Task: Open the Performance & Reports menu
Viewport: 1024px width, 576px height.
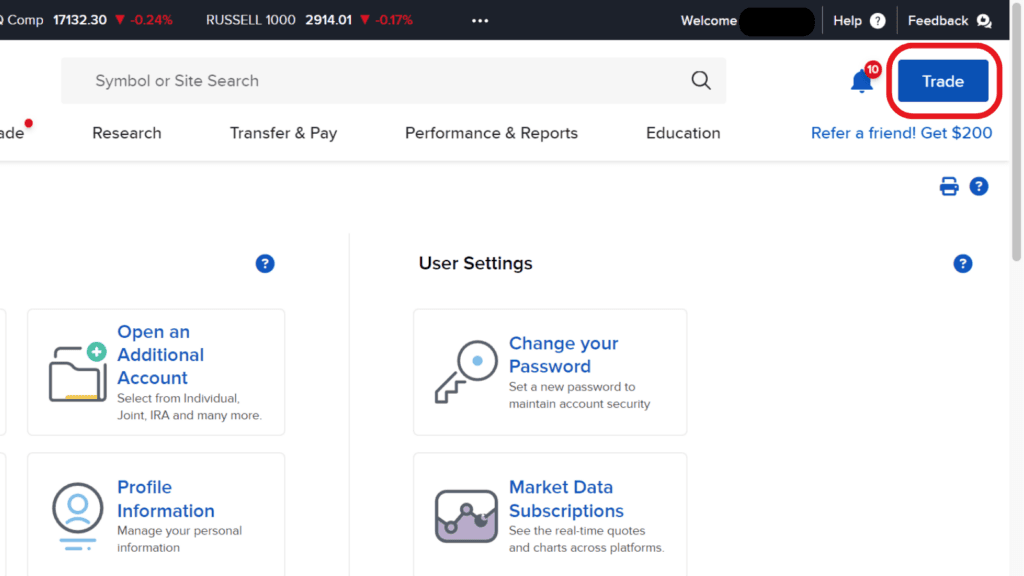Action: click(491, 132)
